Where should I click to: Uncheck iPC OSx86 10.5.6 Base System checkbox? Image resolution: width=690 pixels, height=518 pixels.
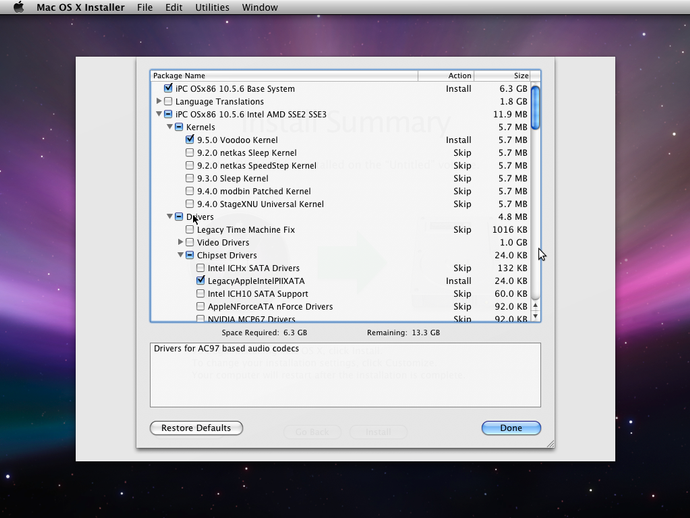(168, 88)
